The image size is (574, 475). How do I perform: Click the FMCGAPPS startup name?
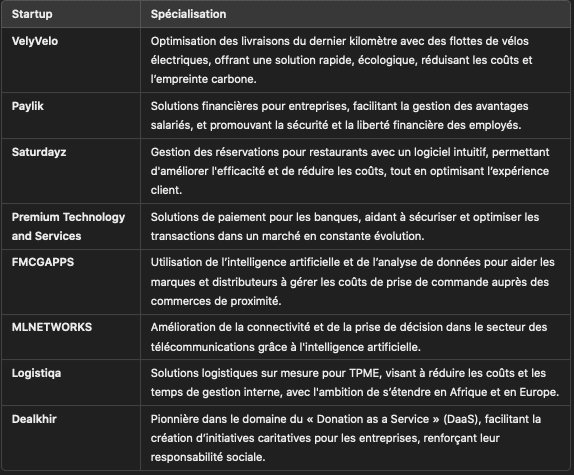43,262
